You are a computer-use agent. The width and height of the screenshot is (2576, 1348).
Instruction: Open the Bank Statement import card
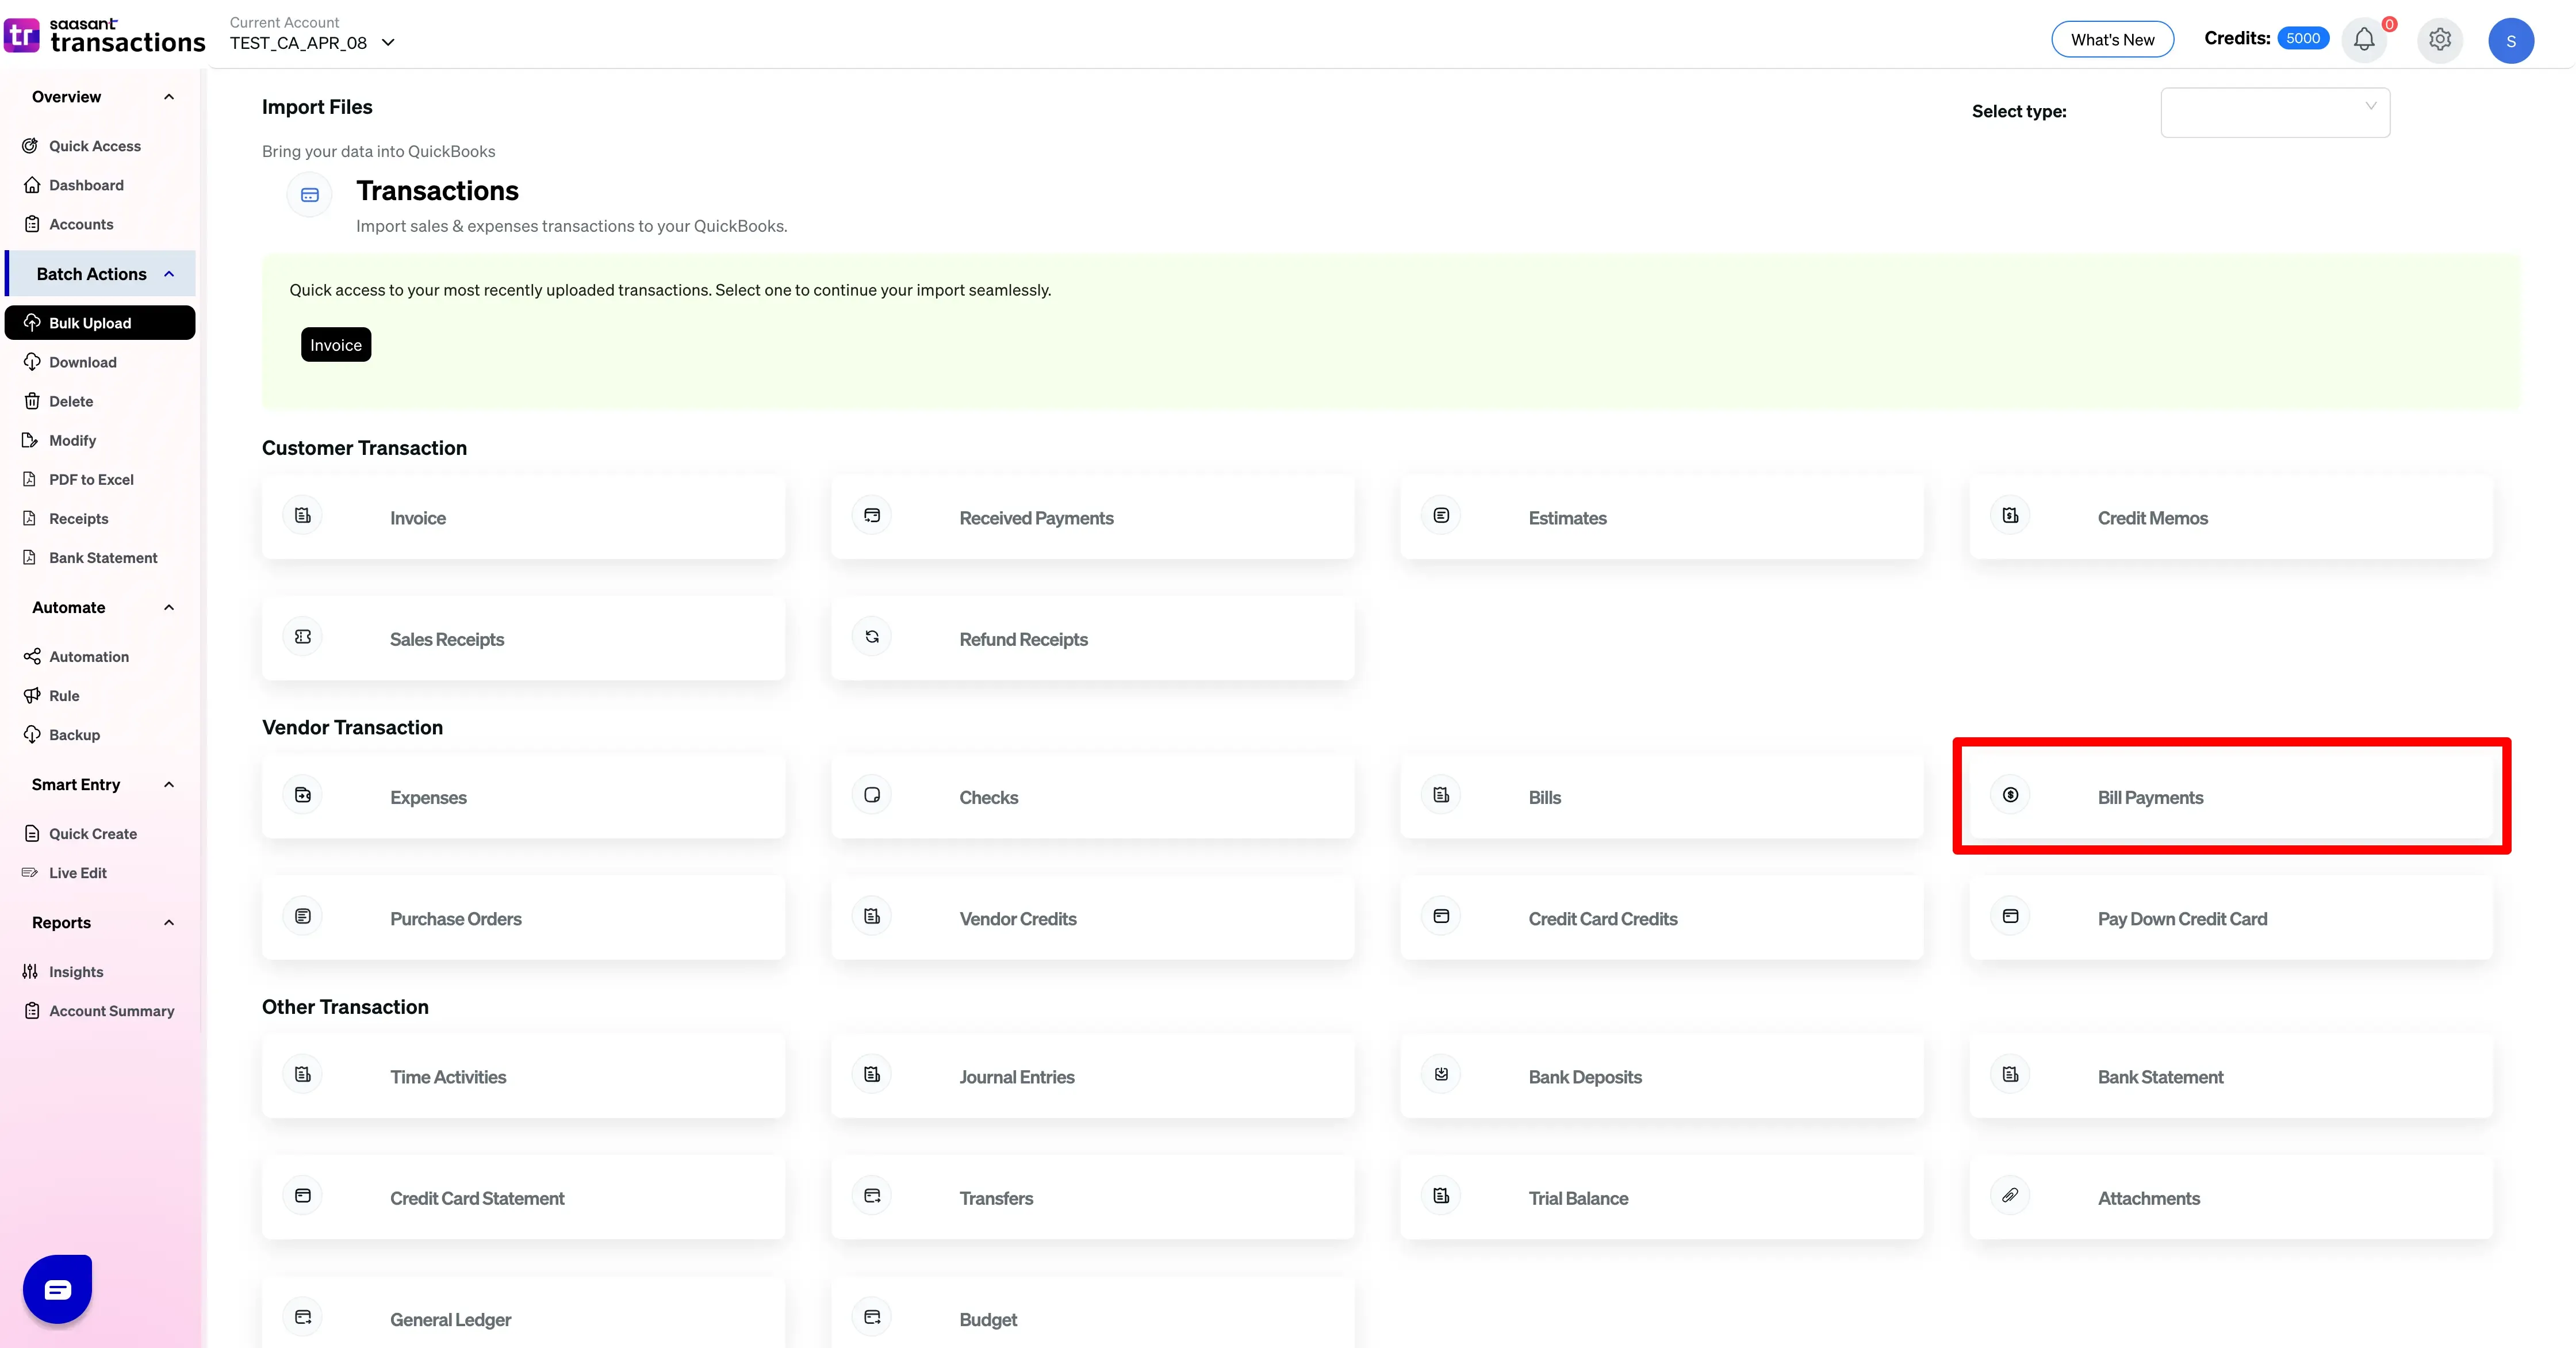click(2231, 1076)
